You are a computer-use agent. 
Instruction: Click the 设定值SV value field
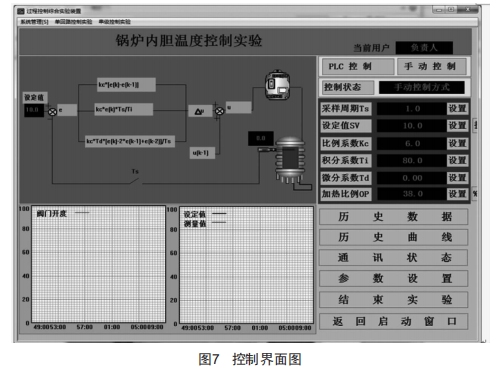pyautogui.click(x=412, y=126)
